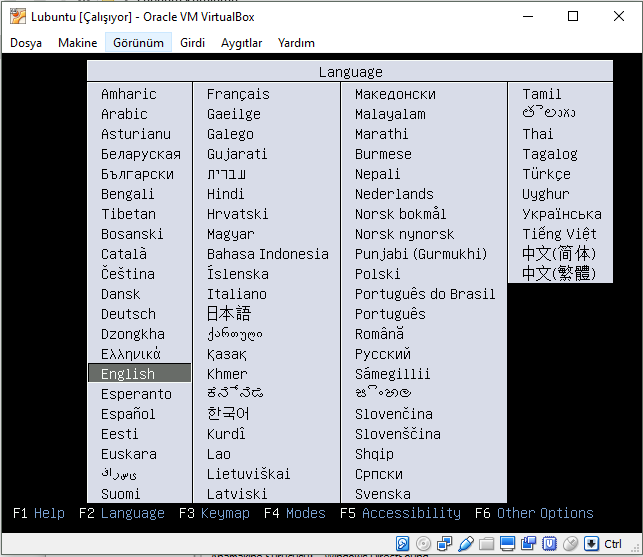Image resolution: width=643 pixels, height=557 pixels.
Task: Open the Aygıtlar menu
Action: click(x=241, y=43)
